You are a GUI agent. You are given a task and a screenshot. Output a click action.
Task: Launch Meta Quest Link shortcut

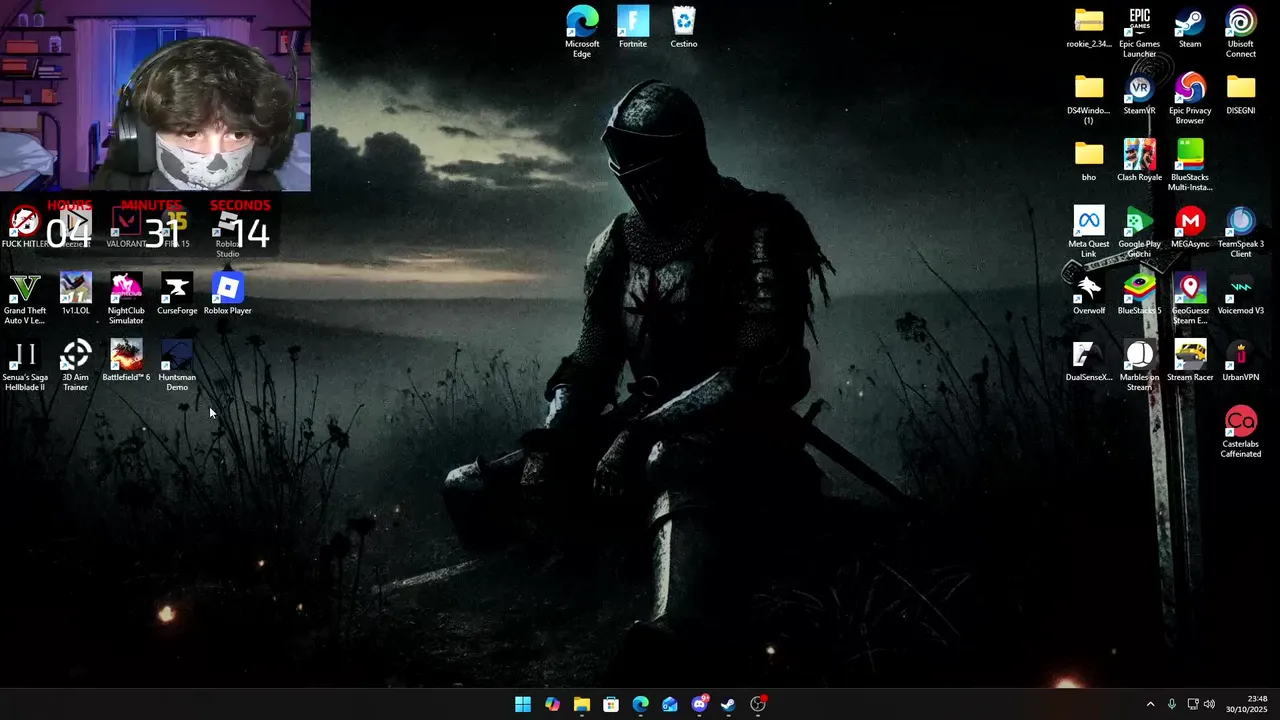(x=1089, y=231)
